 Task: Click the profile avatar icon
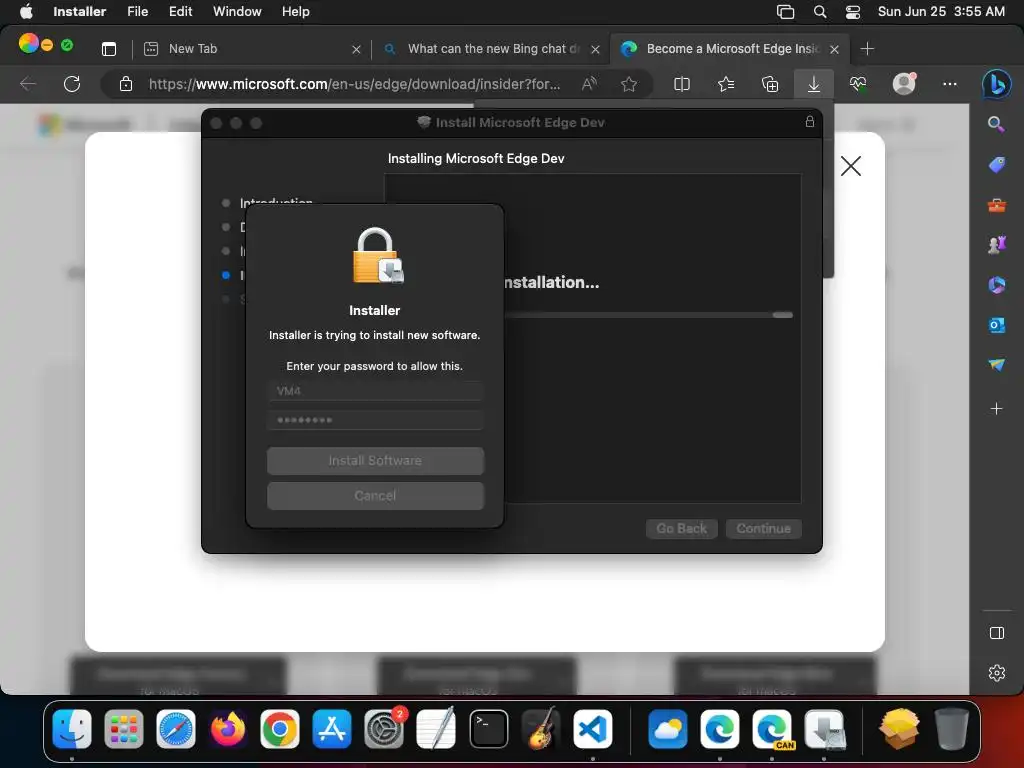[x=904, y=84]
